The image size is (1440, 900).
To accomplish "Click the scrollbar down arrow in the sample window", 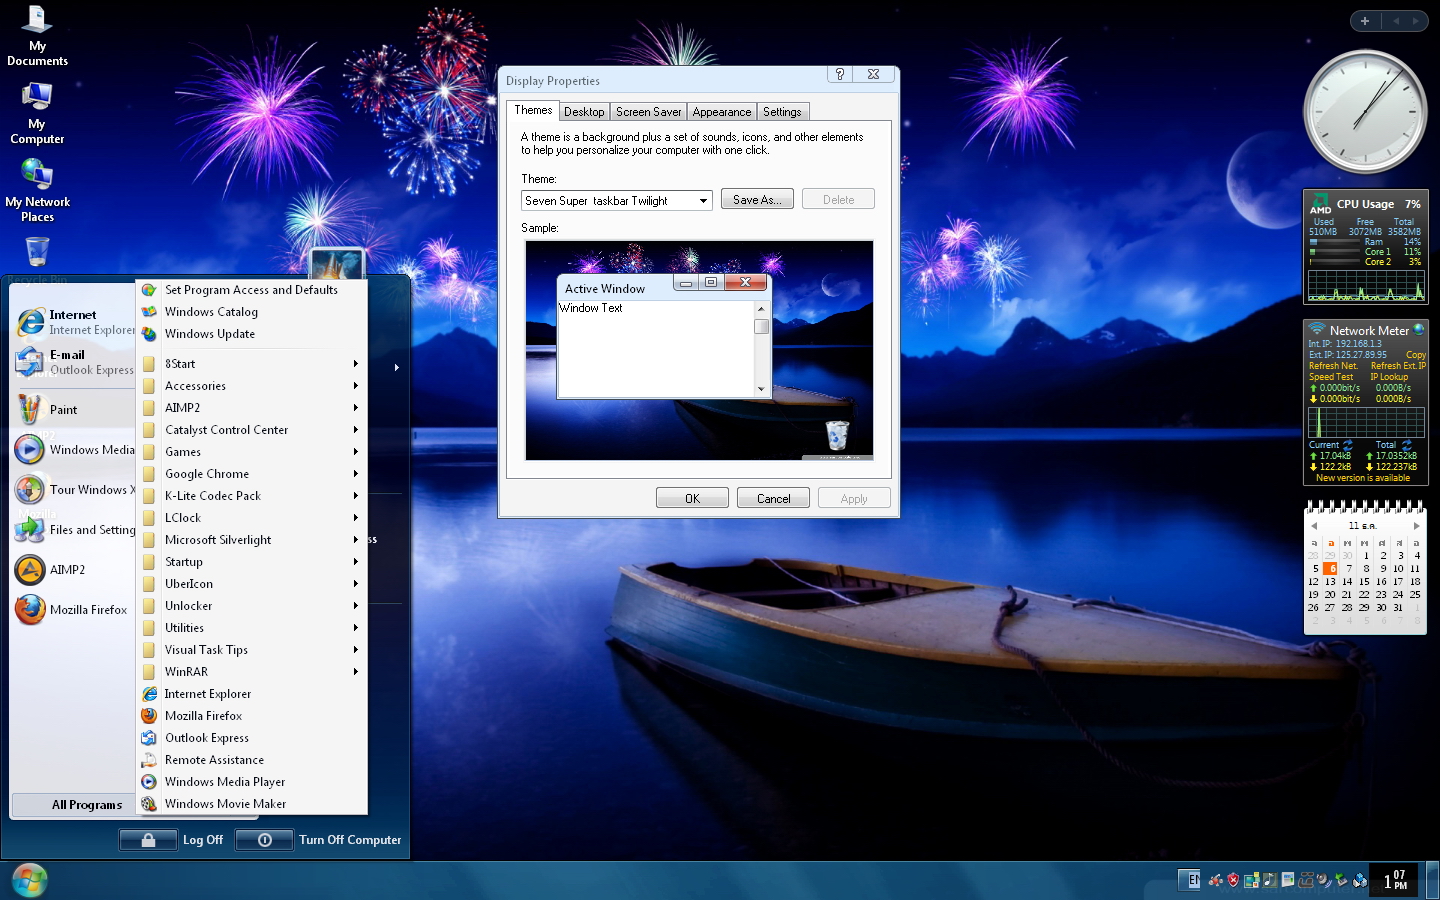I will tap(761, 389).
